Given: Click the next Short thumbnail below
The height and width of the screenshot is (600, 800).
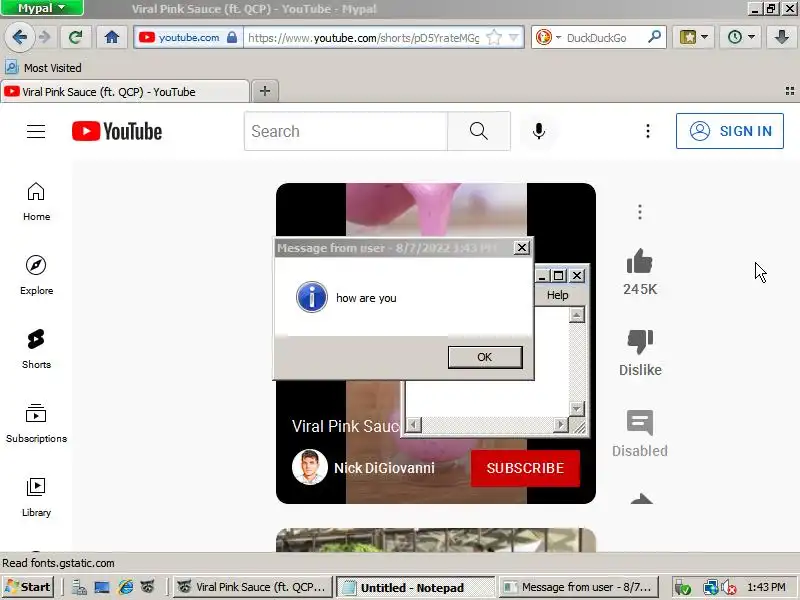Looking at the screenshot, I should coord(436,540).
